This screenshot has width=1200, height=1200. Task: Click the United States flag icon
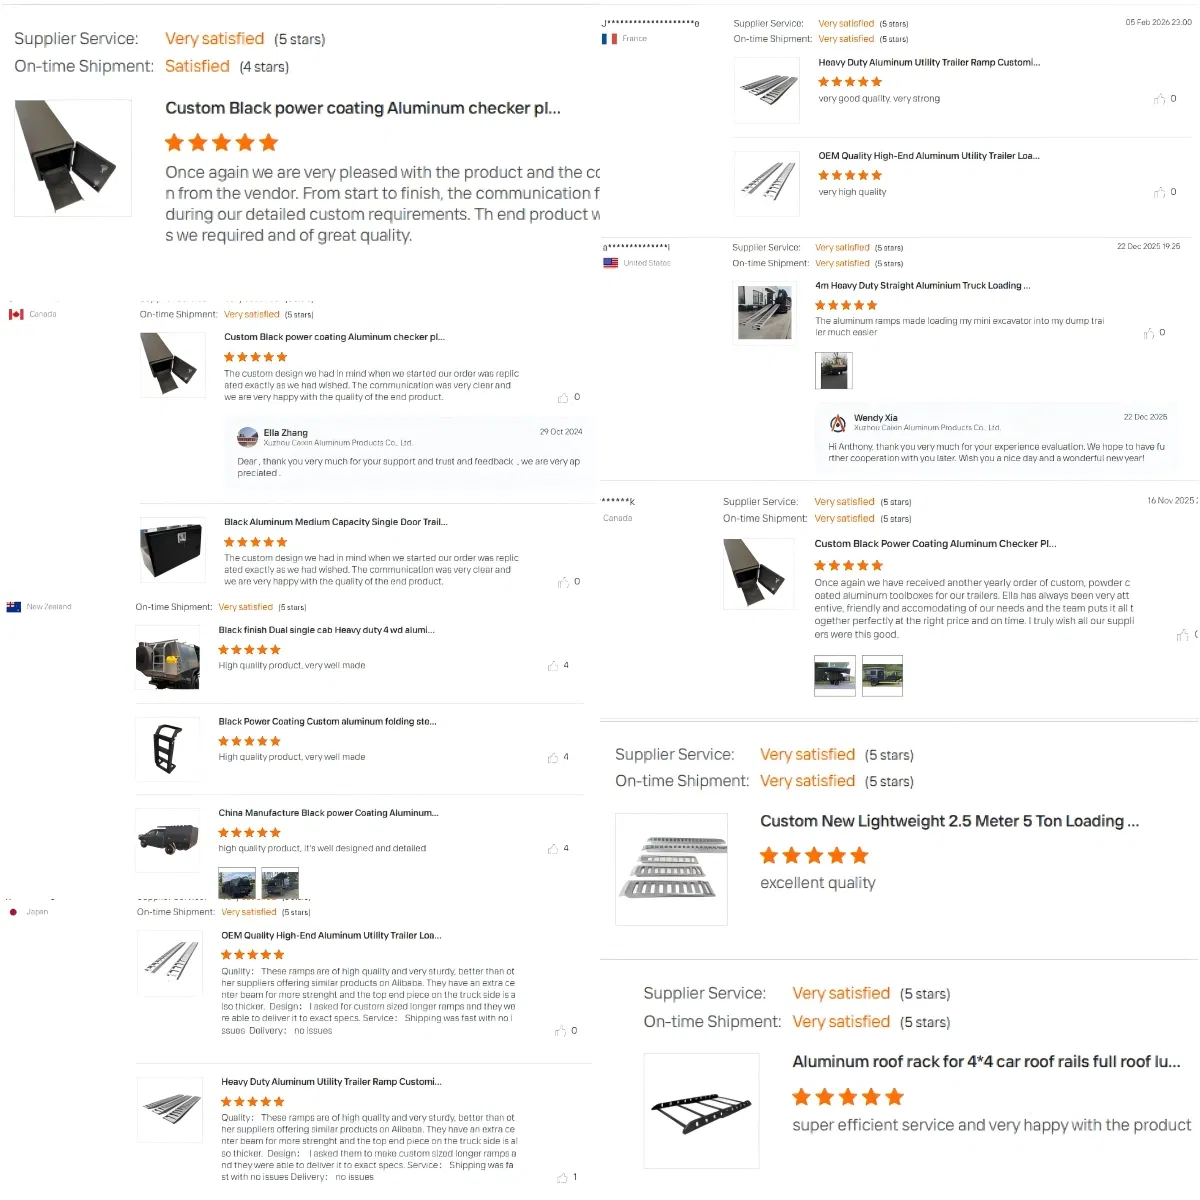point(610,263)
